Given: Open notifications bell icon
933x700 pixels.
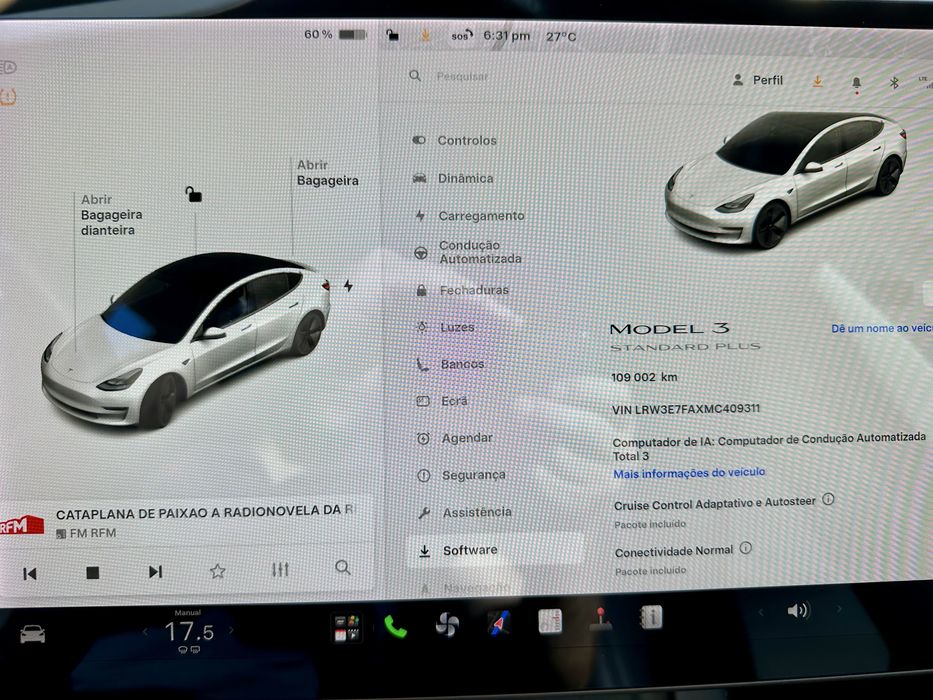Looking at the screenshot, I should 856,83.
